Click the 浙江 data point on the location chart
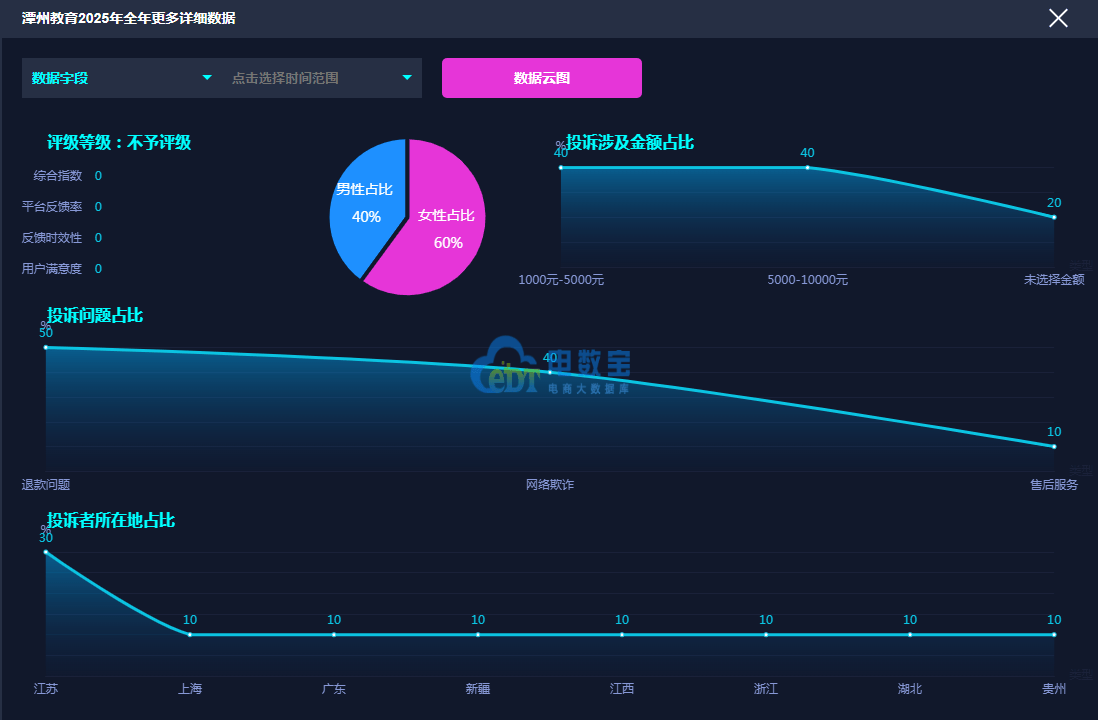The width and height of the screenshot is (1098, 720). click(x=766, y=634)
